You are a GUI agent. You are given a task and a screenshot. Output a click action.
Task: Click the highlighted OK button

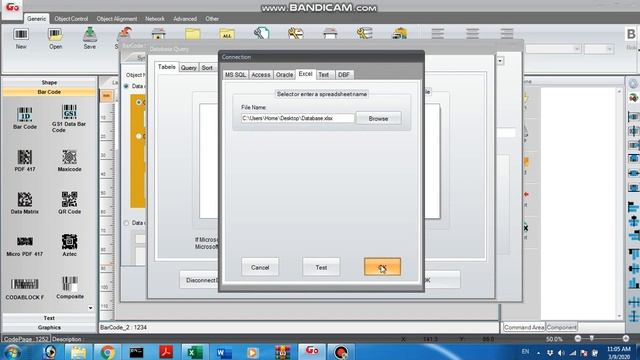coord(382,267)
